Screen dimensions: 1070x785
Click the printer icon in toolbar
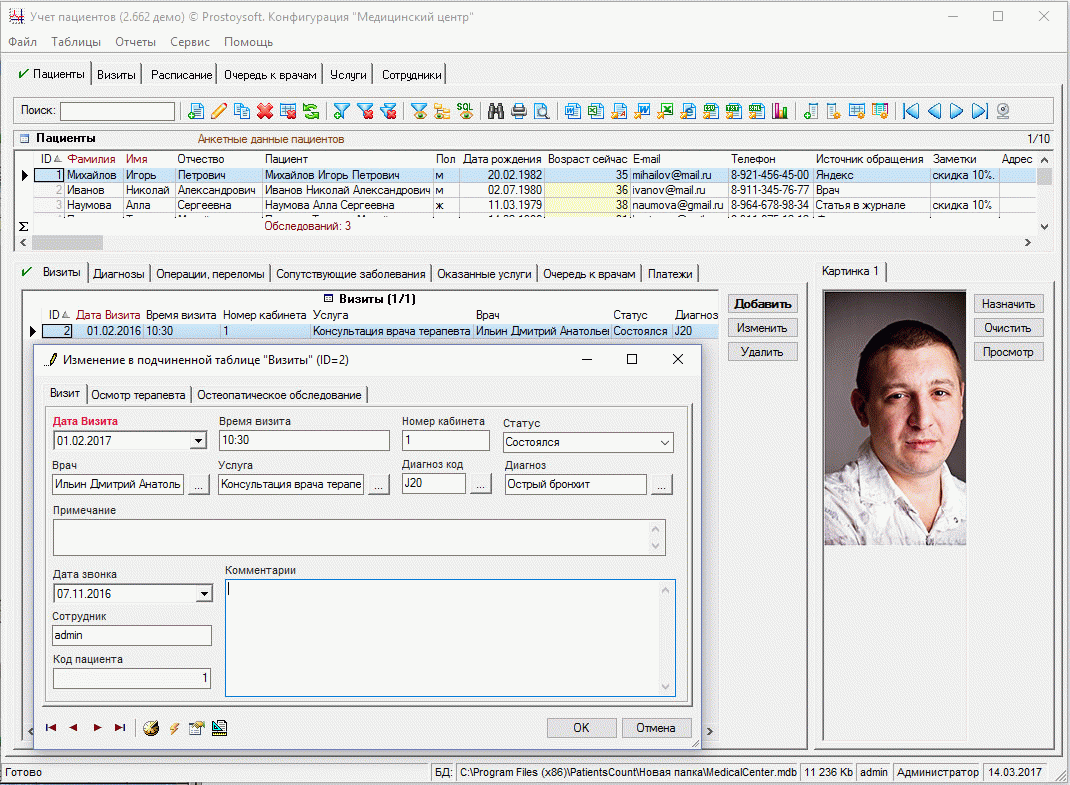click(x=519, y=111)
